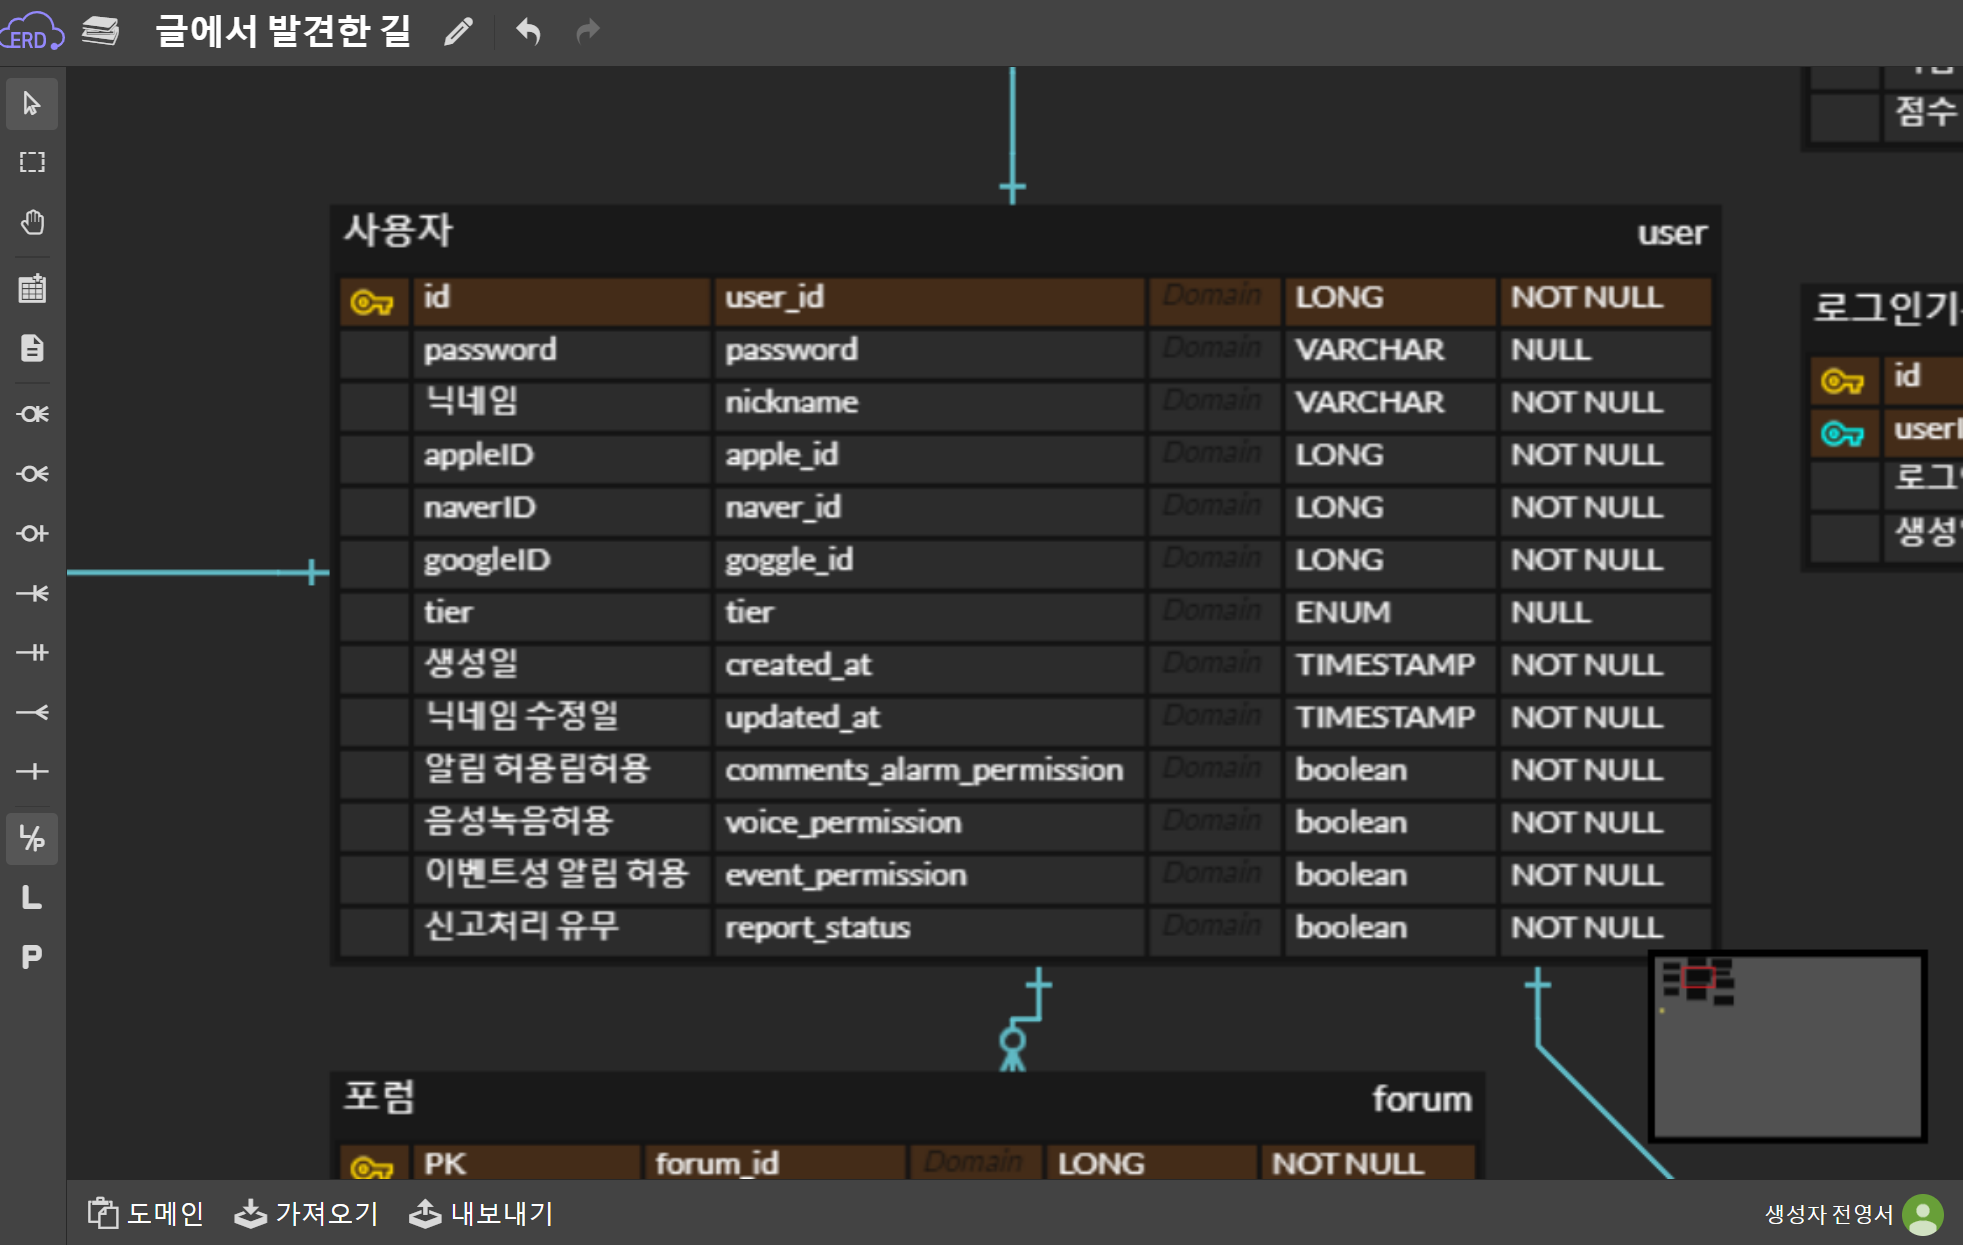Select Domain cell of nickname row
The image size is (1963, 1245).
click(1213, 402)
